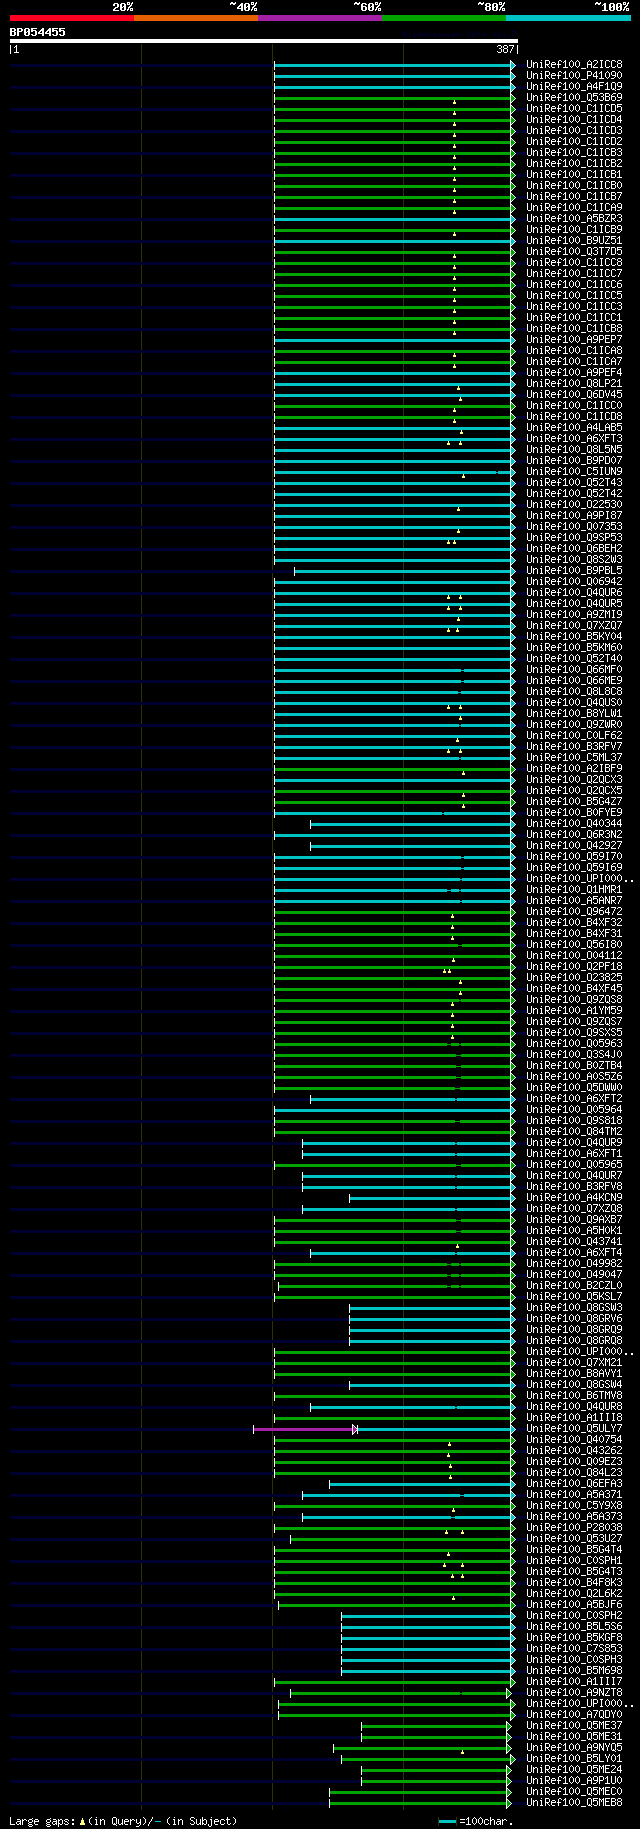Select the UniRef100_C5IUN9 label

[x=574, y=472]
